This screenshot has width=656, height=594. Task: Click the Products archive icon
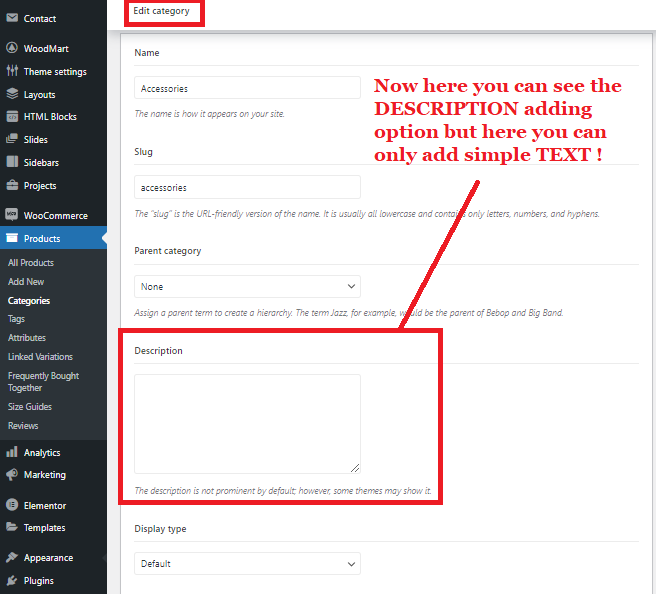click(12, 238)
